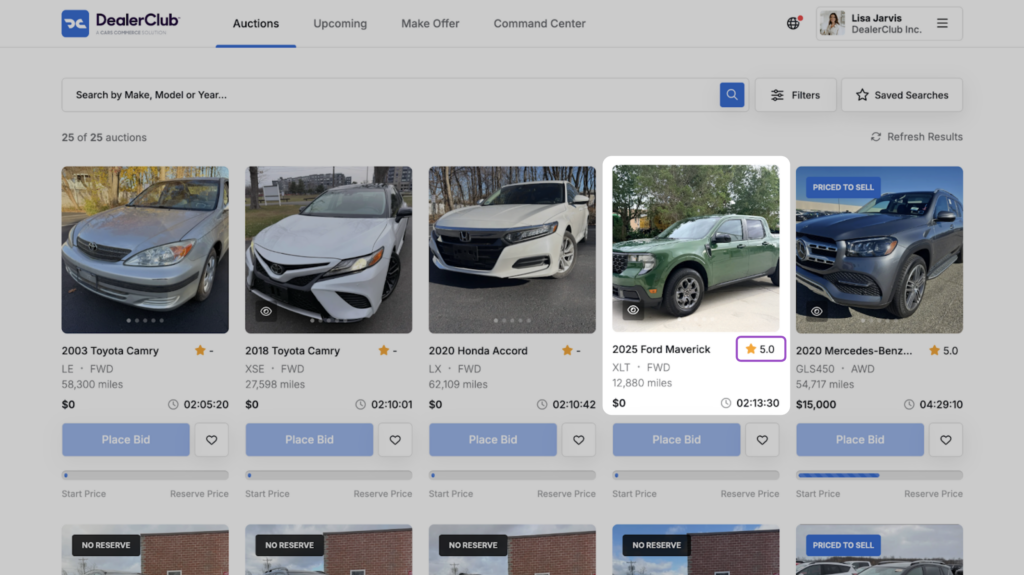Open the 2020 Honda Accord photo
This screenshot has width=1024, height=575.
click(x=512, y=250)
